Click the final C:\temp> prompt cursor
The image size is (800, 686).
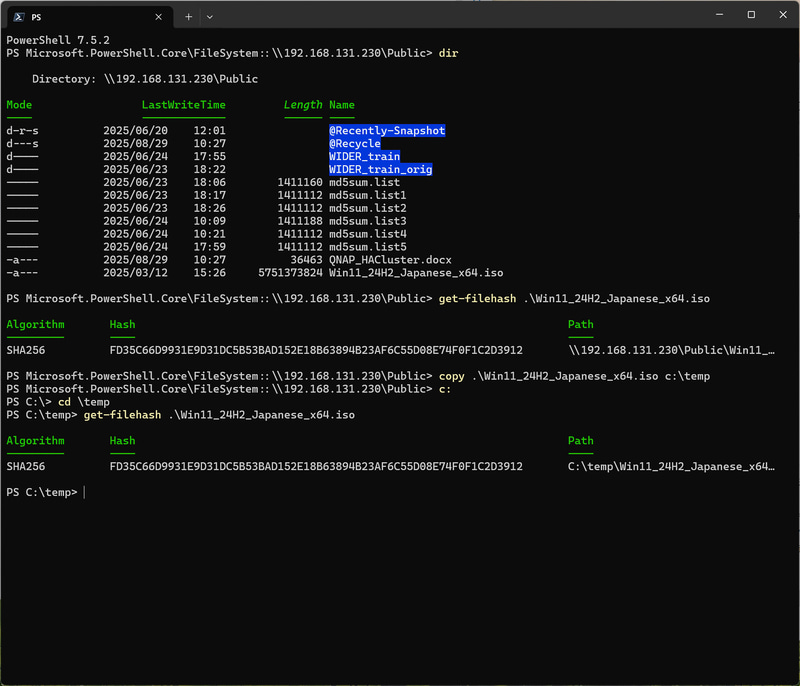click(86, 492)
